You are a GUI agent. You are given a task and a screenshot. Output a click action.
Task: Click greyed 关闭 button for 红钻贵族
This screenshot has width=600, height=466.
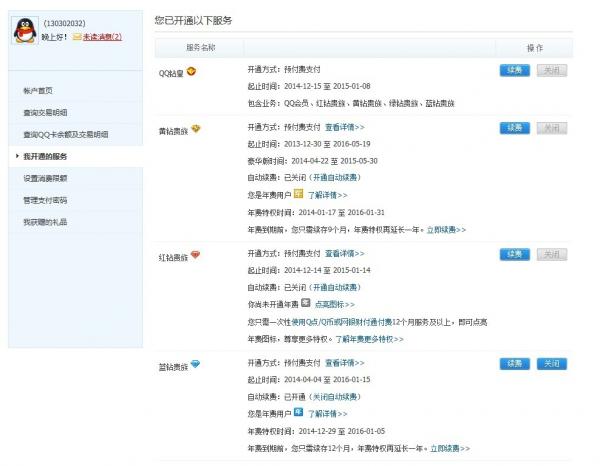(x=552, y=254)
